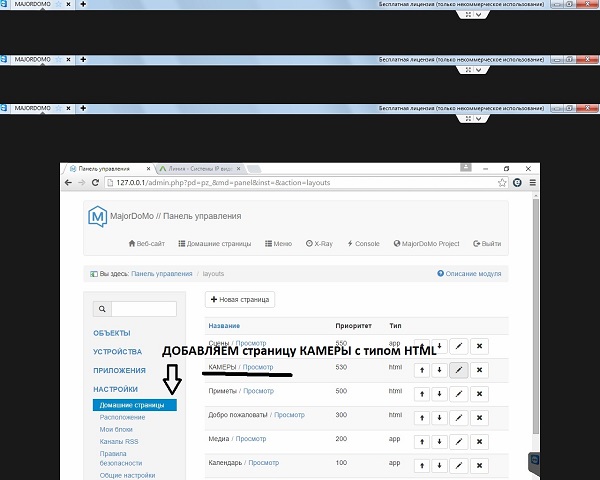Screen dimensions: 600x480
Task: Go back with browser back arrow
Action: pyautogui.click(x=68, y=183)
